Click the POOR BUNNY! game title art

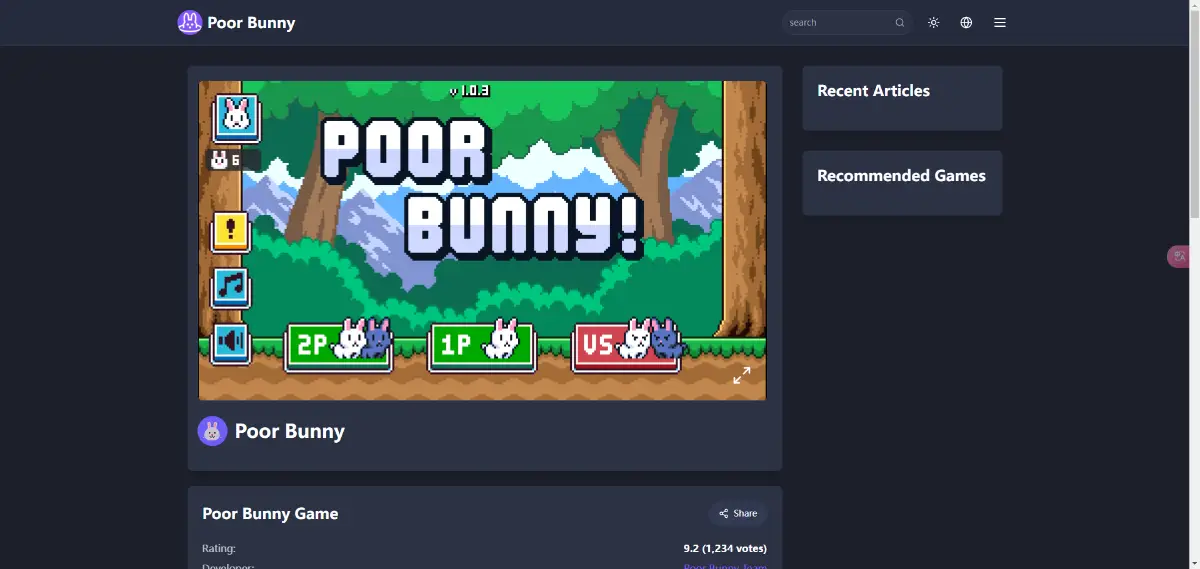tap(481, 189)
